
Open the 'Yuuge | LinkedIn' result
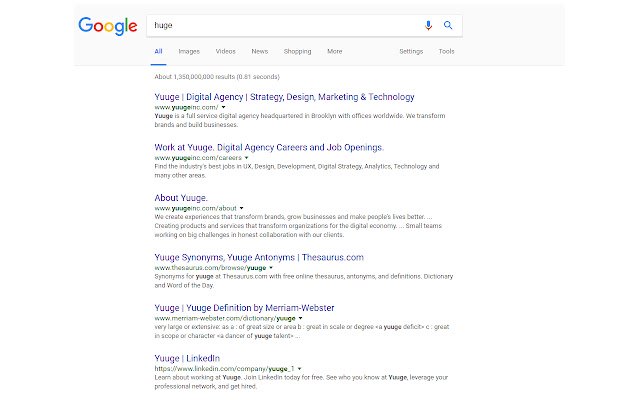(x=187, y=358)
